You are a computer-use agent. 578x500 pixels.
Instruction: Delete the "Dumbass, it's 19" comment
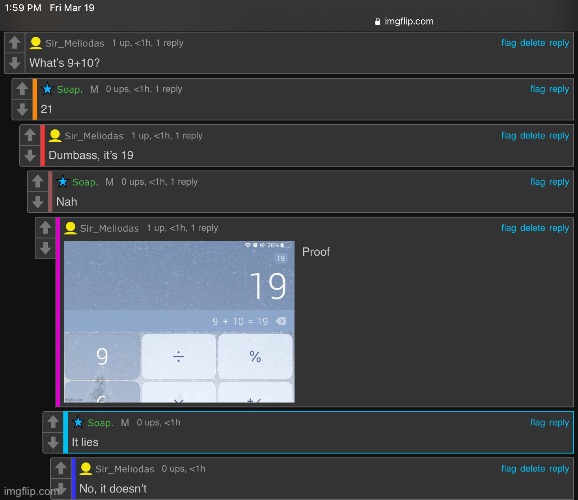tap(532, 136)
